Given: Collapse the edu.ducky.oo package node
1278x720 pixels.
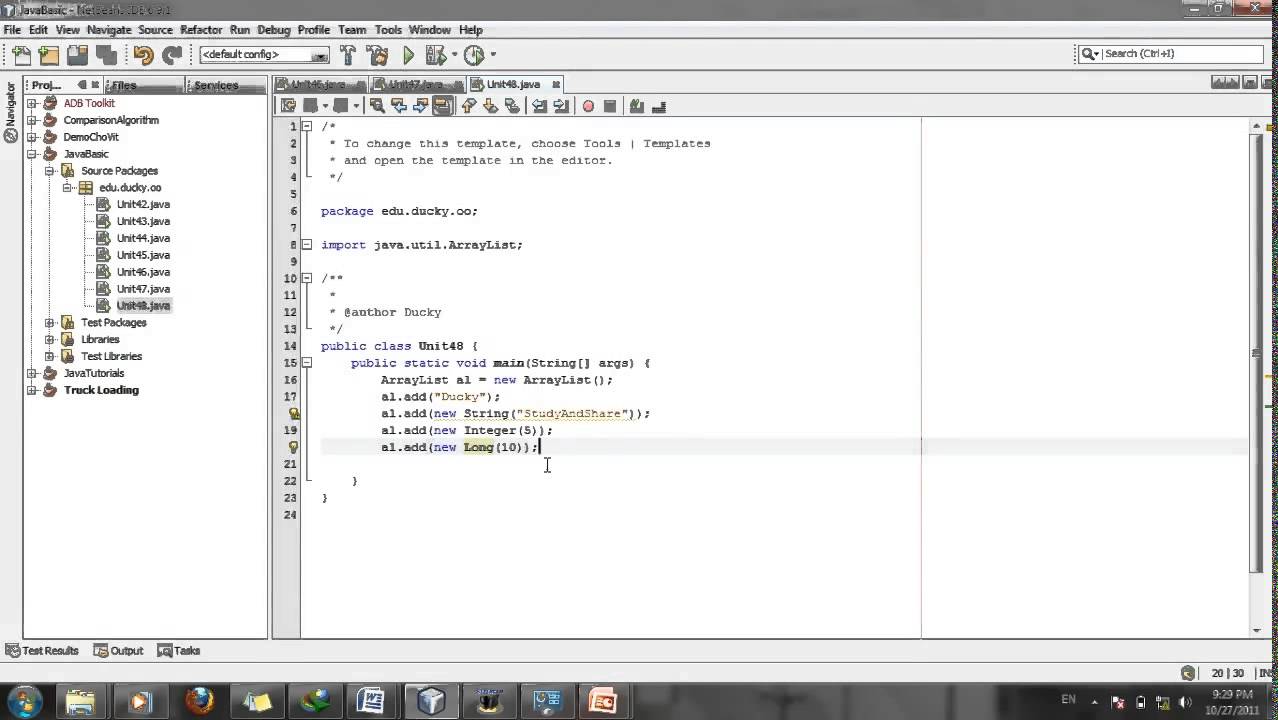Looking at the screenshot, I should pos(67,187).
